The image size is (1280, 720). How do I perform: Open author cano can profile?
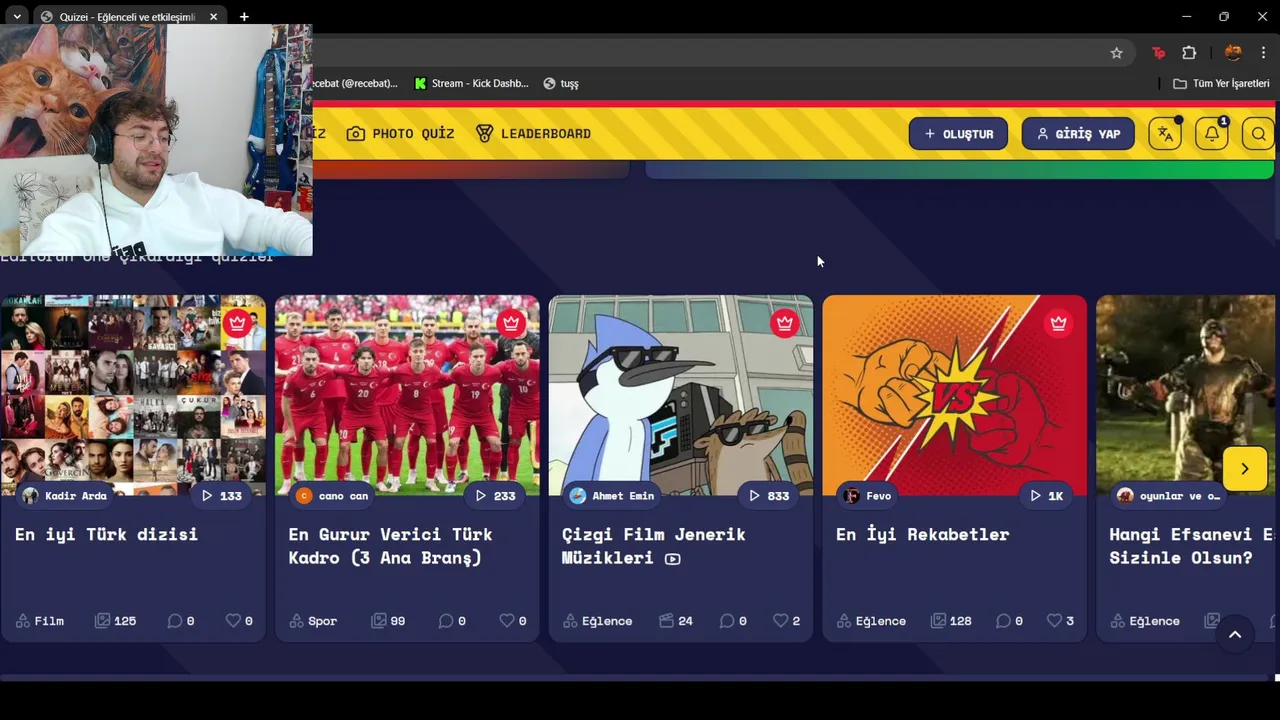click(333, 496)
